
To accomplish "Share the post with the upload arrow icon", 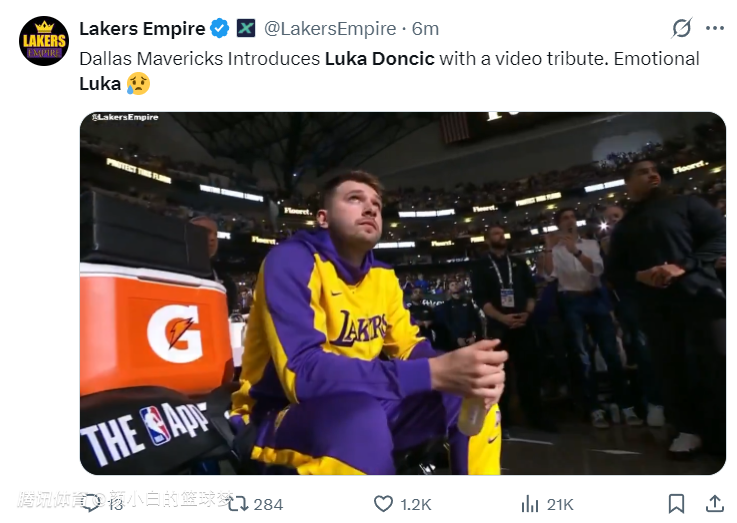I will [x=714, y=503].
